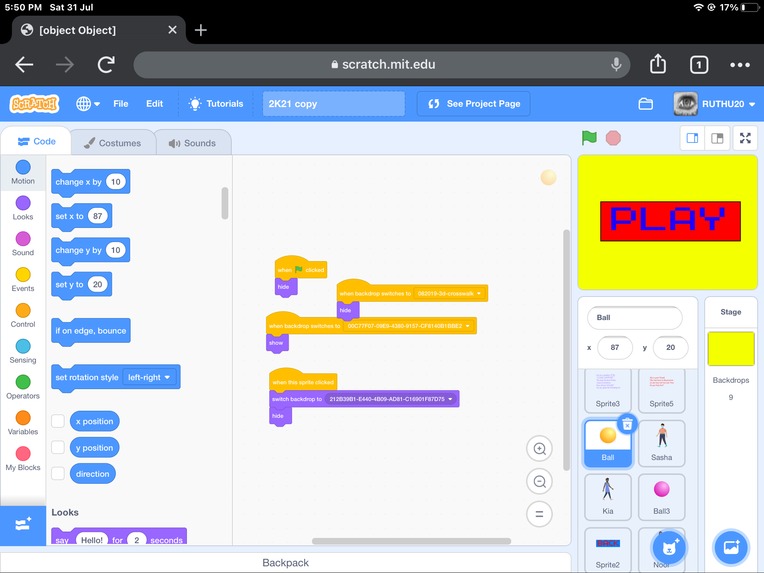
Task: Open the Add Extension button
Action: click(23, 525)
